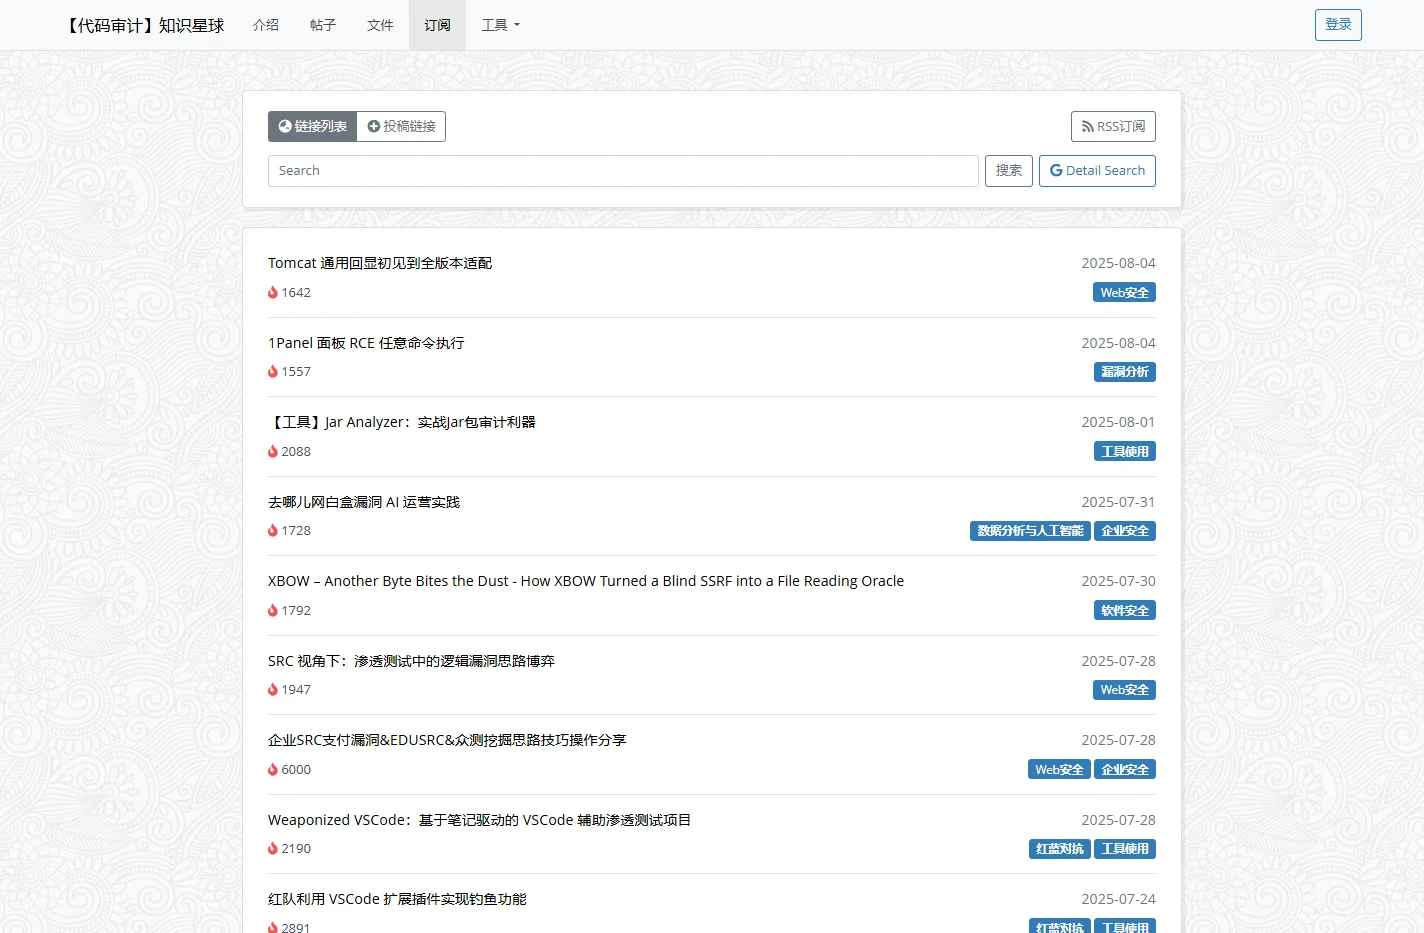
Task: Click flame icon beside 6000
Action: pyautogui.click(x=273, y=769)
